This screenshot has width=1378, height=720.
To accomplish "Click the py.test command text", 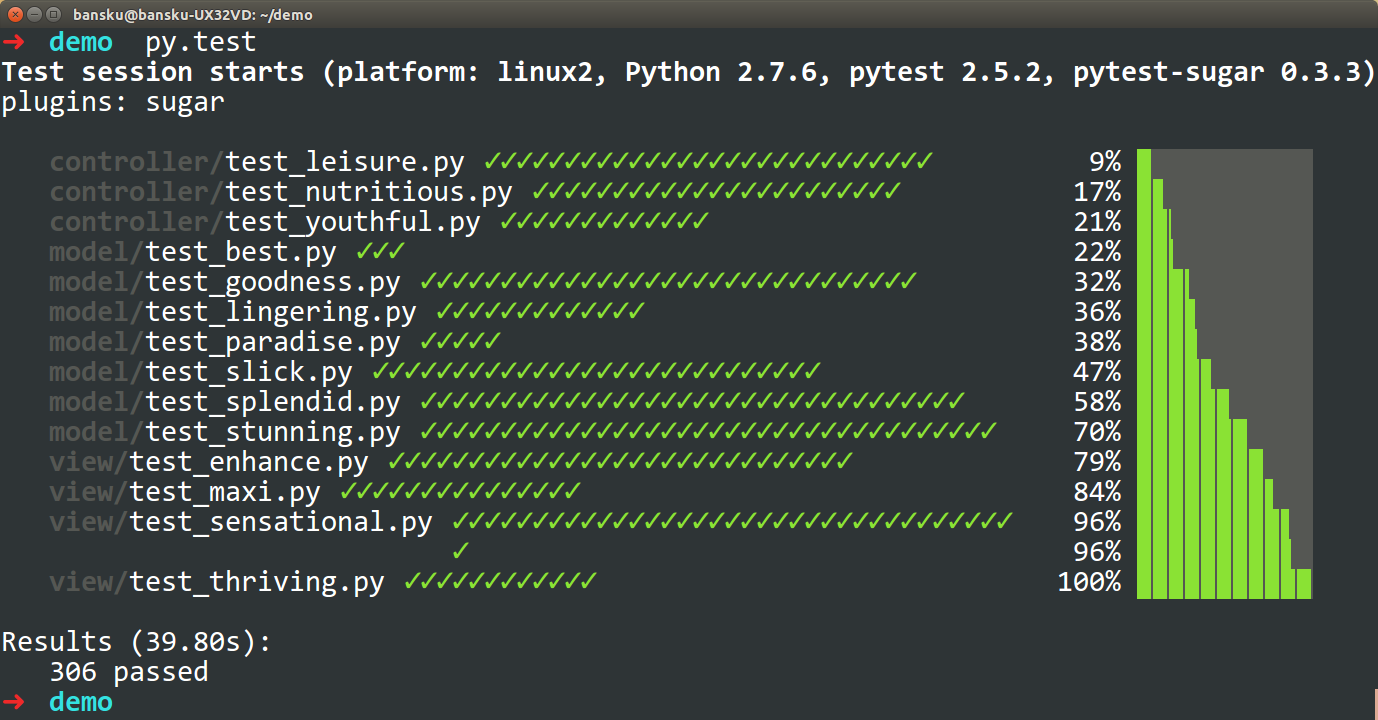I will (x=200, y=42).
